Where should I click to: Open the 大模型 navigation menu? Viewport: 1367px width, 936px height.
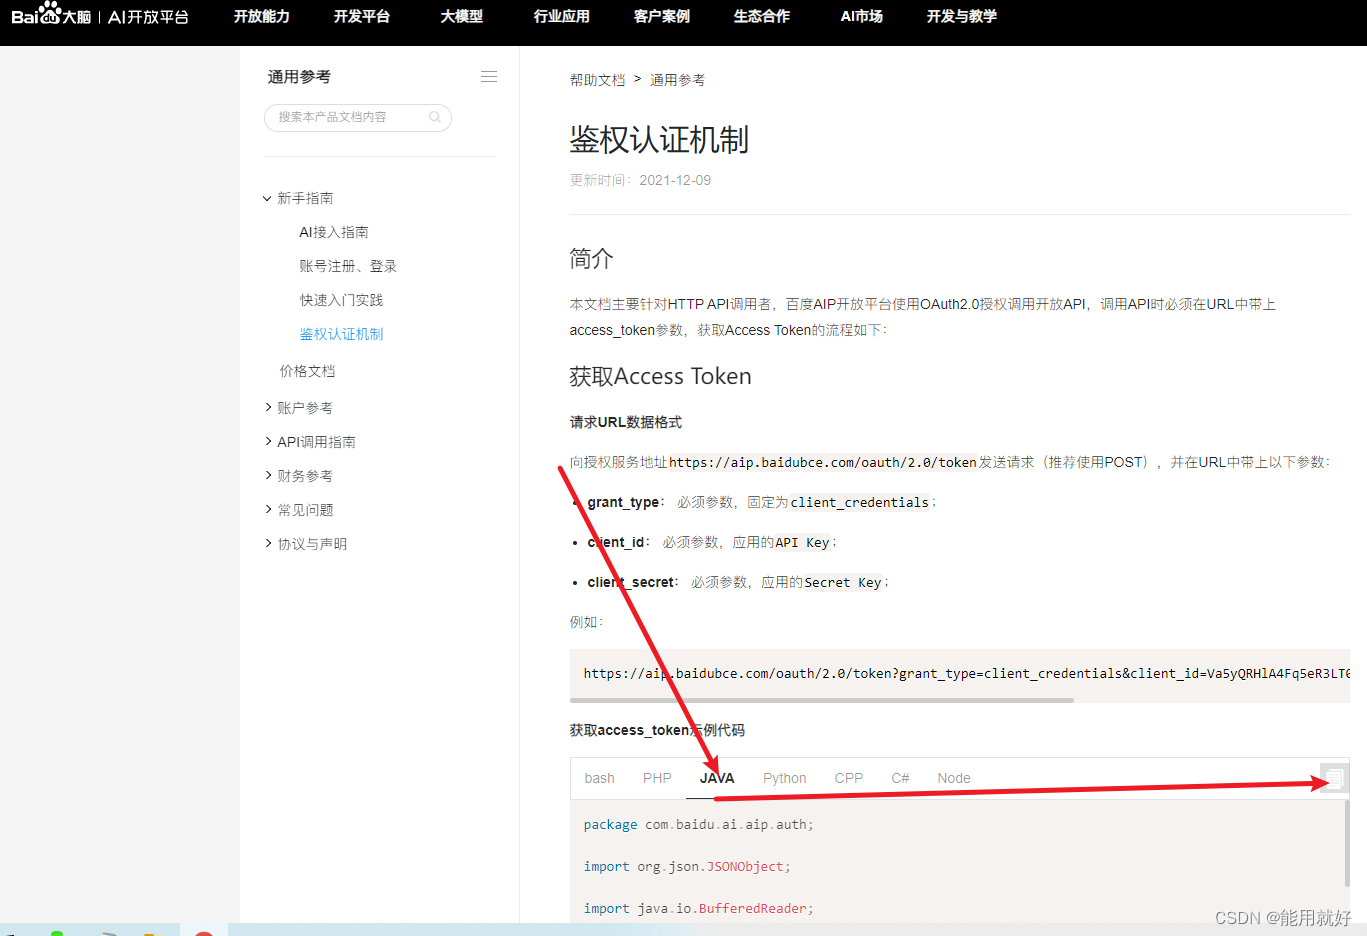[x=462, y=16]
